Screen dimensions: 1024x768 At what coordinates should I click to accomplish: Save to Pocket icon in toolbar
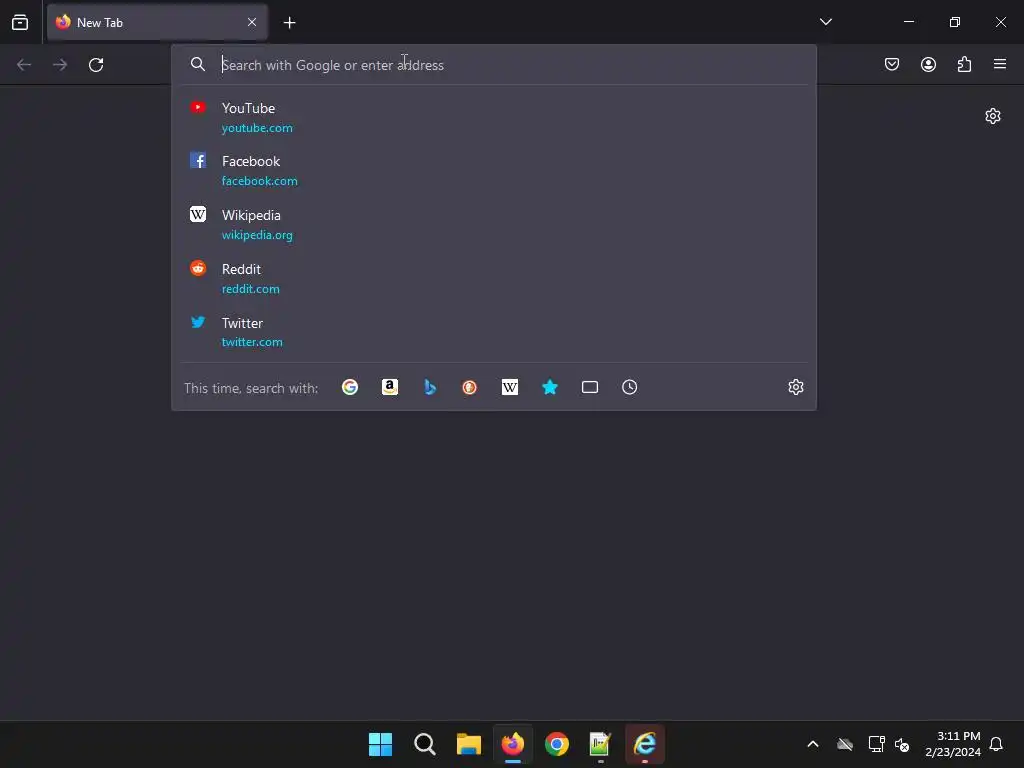coord(891,64)
